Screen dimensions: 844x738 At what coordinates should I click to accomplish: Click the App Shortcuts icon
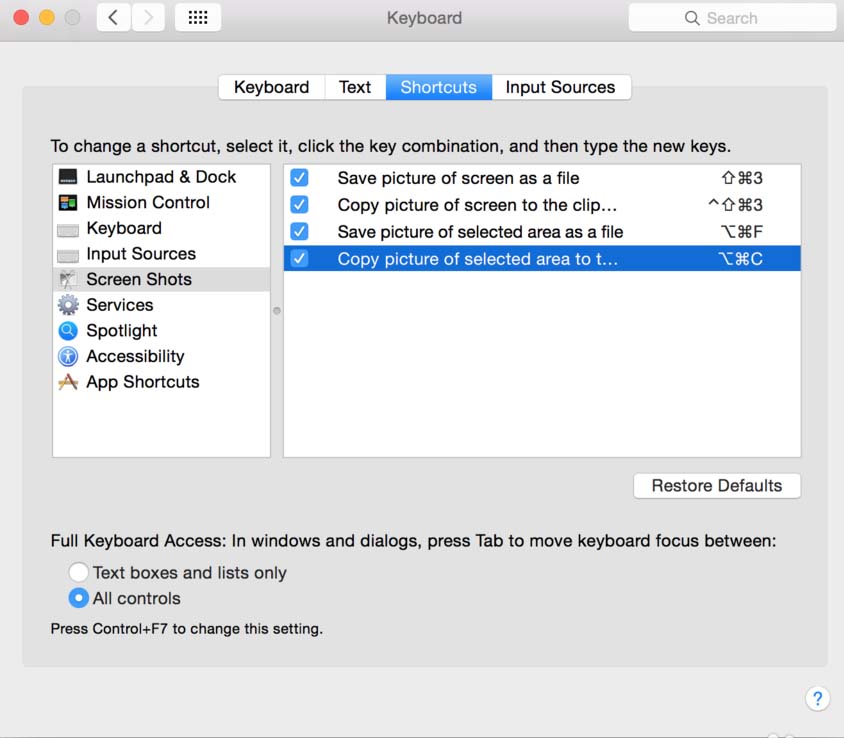pyautogui.click(x=68, y=382)
